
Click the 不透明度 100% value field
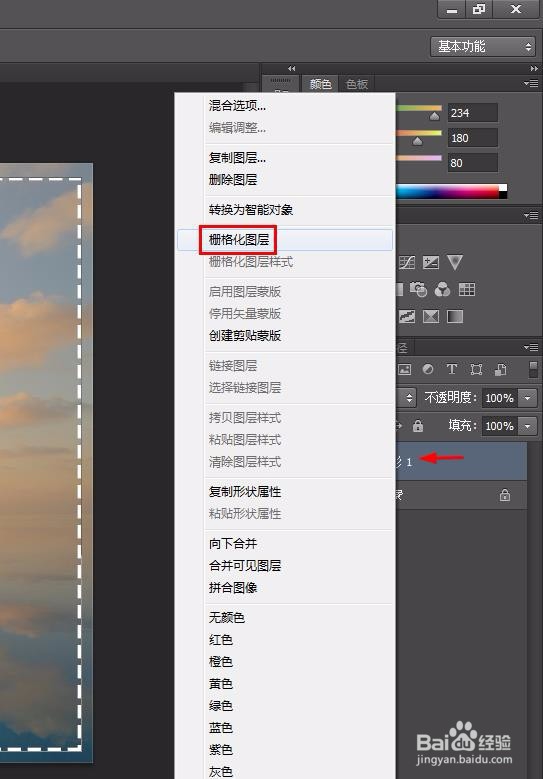tap(499, 398)
